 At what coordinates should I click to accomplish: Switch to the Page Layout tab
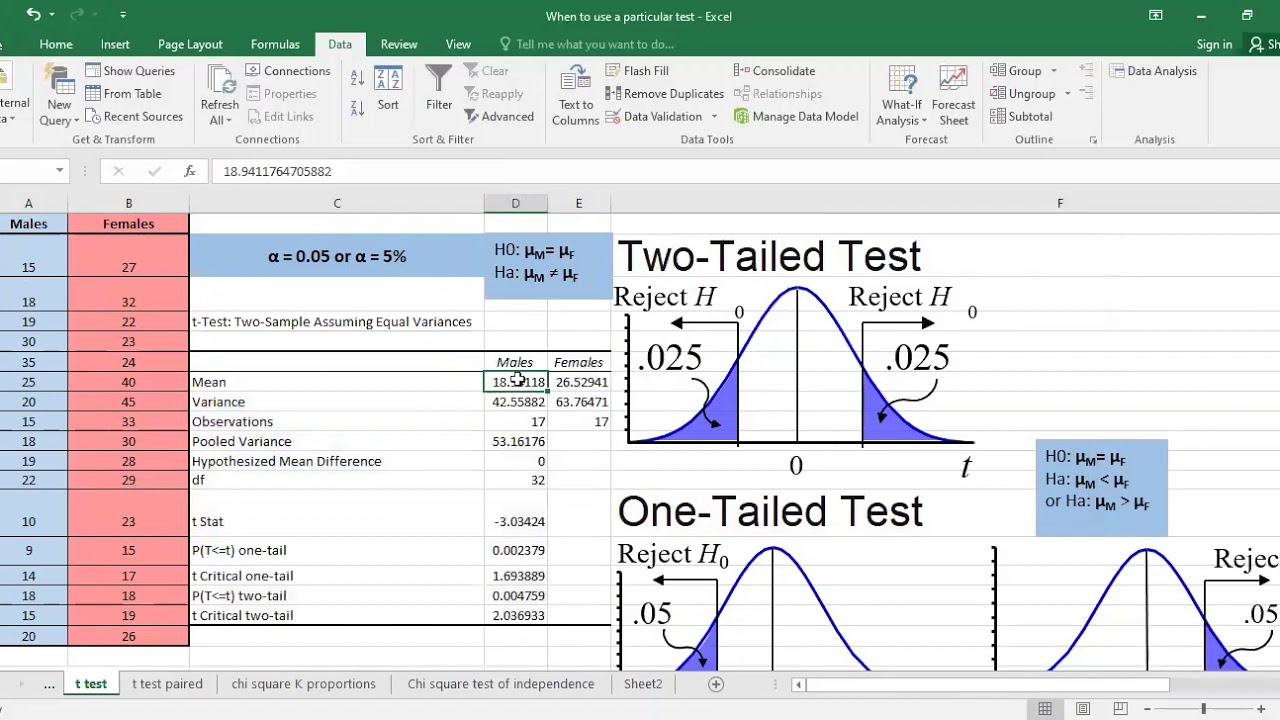tap(190, 44)
